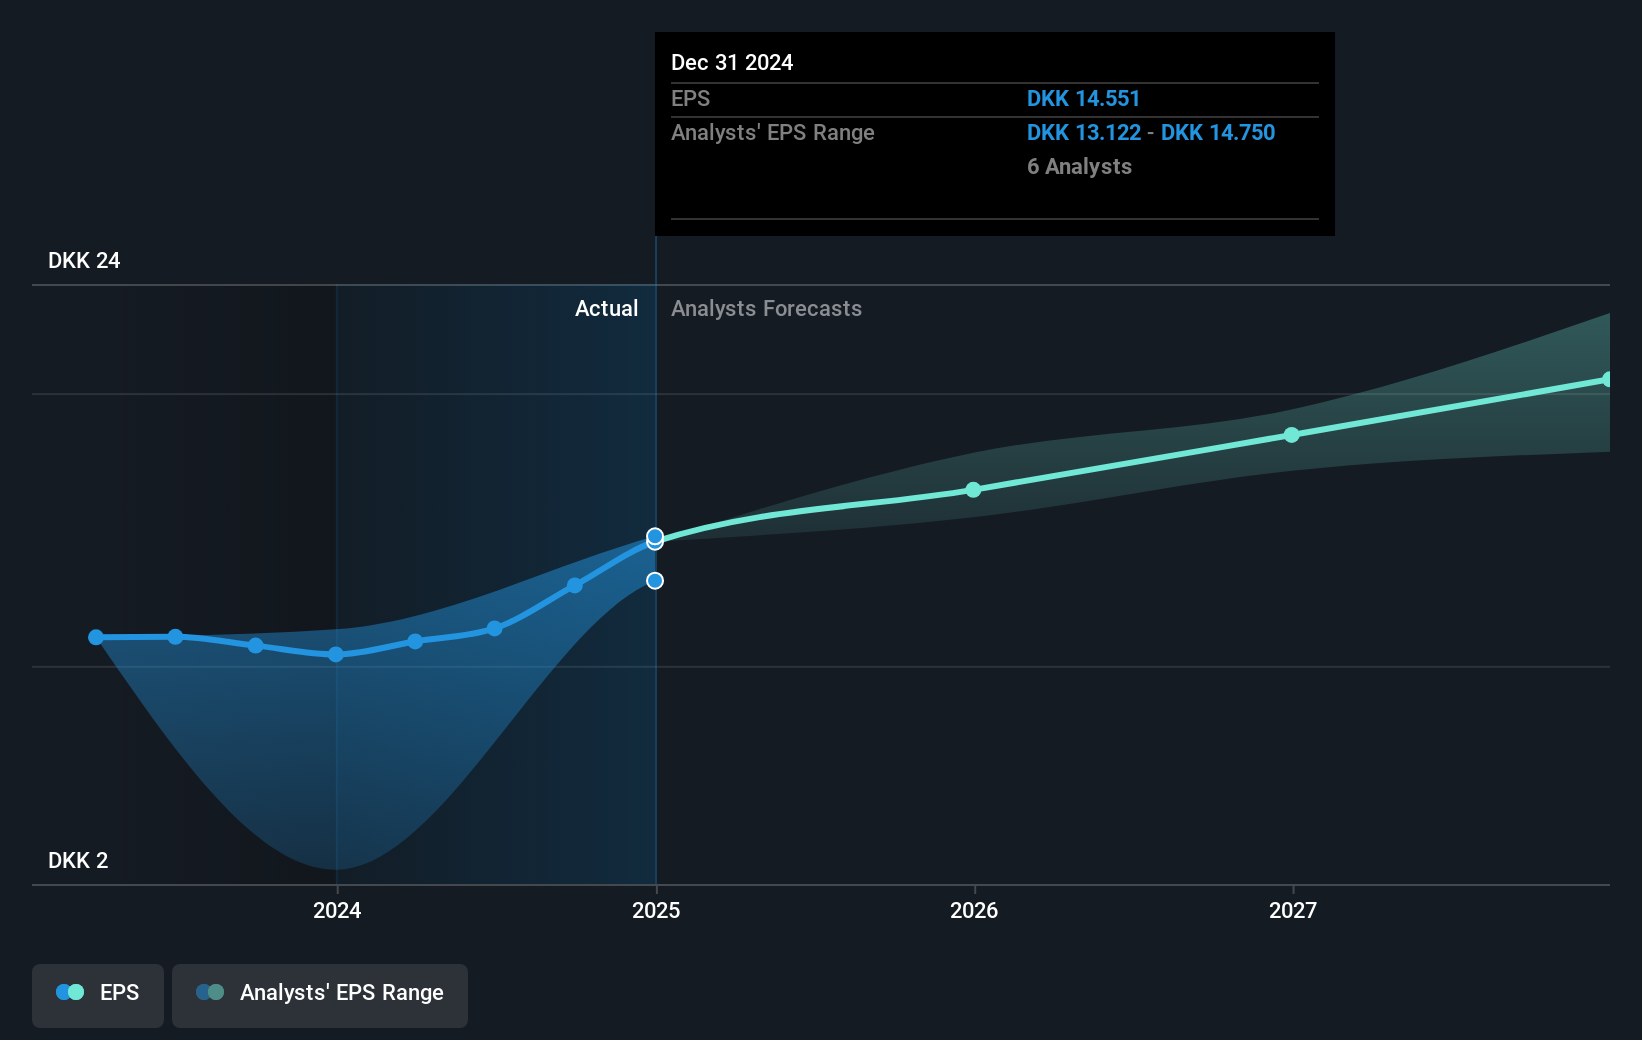Click the final forecast point at the right edge

click(x=1608, y=380)
